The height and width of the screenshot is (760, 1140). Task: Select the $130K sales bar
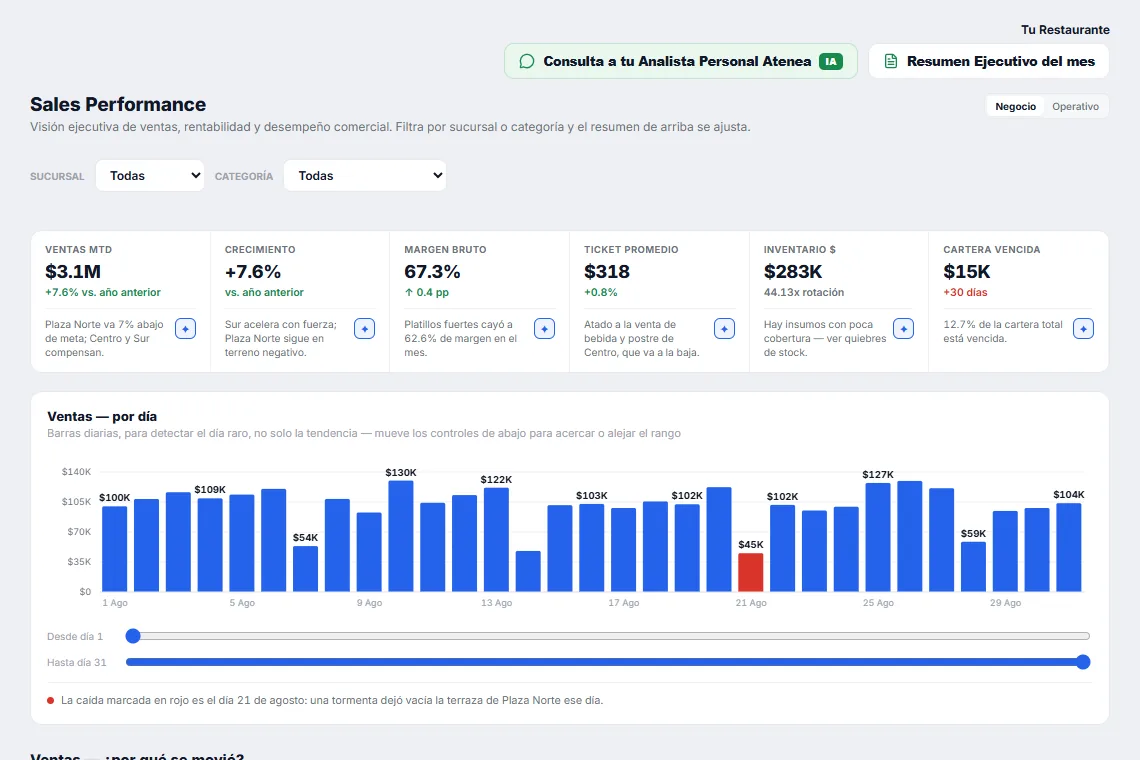tap(401, 536)
